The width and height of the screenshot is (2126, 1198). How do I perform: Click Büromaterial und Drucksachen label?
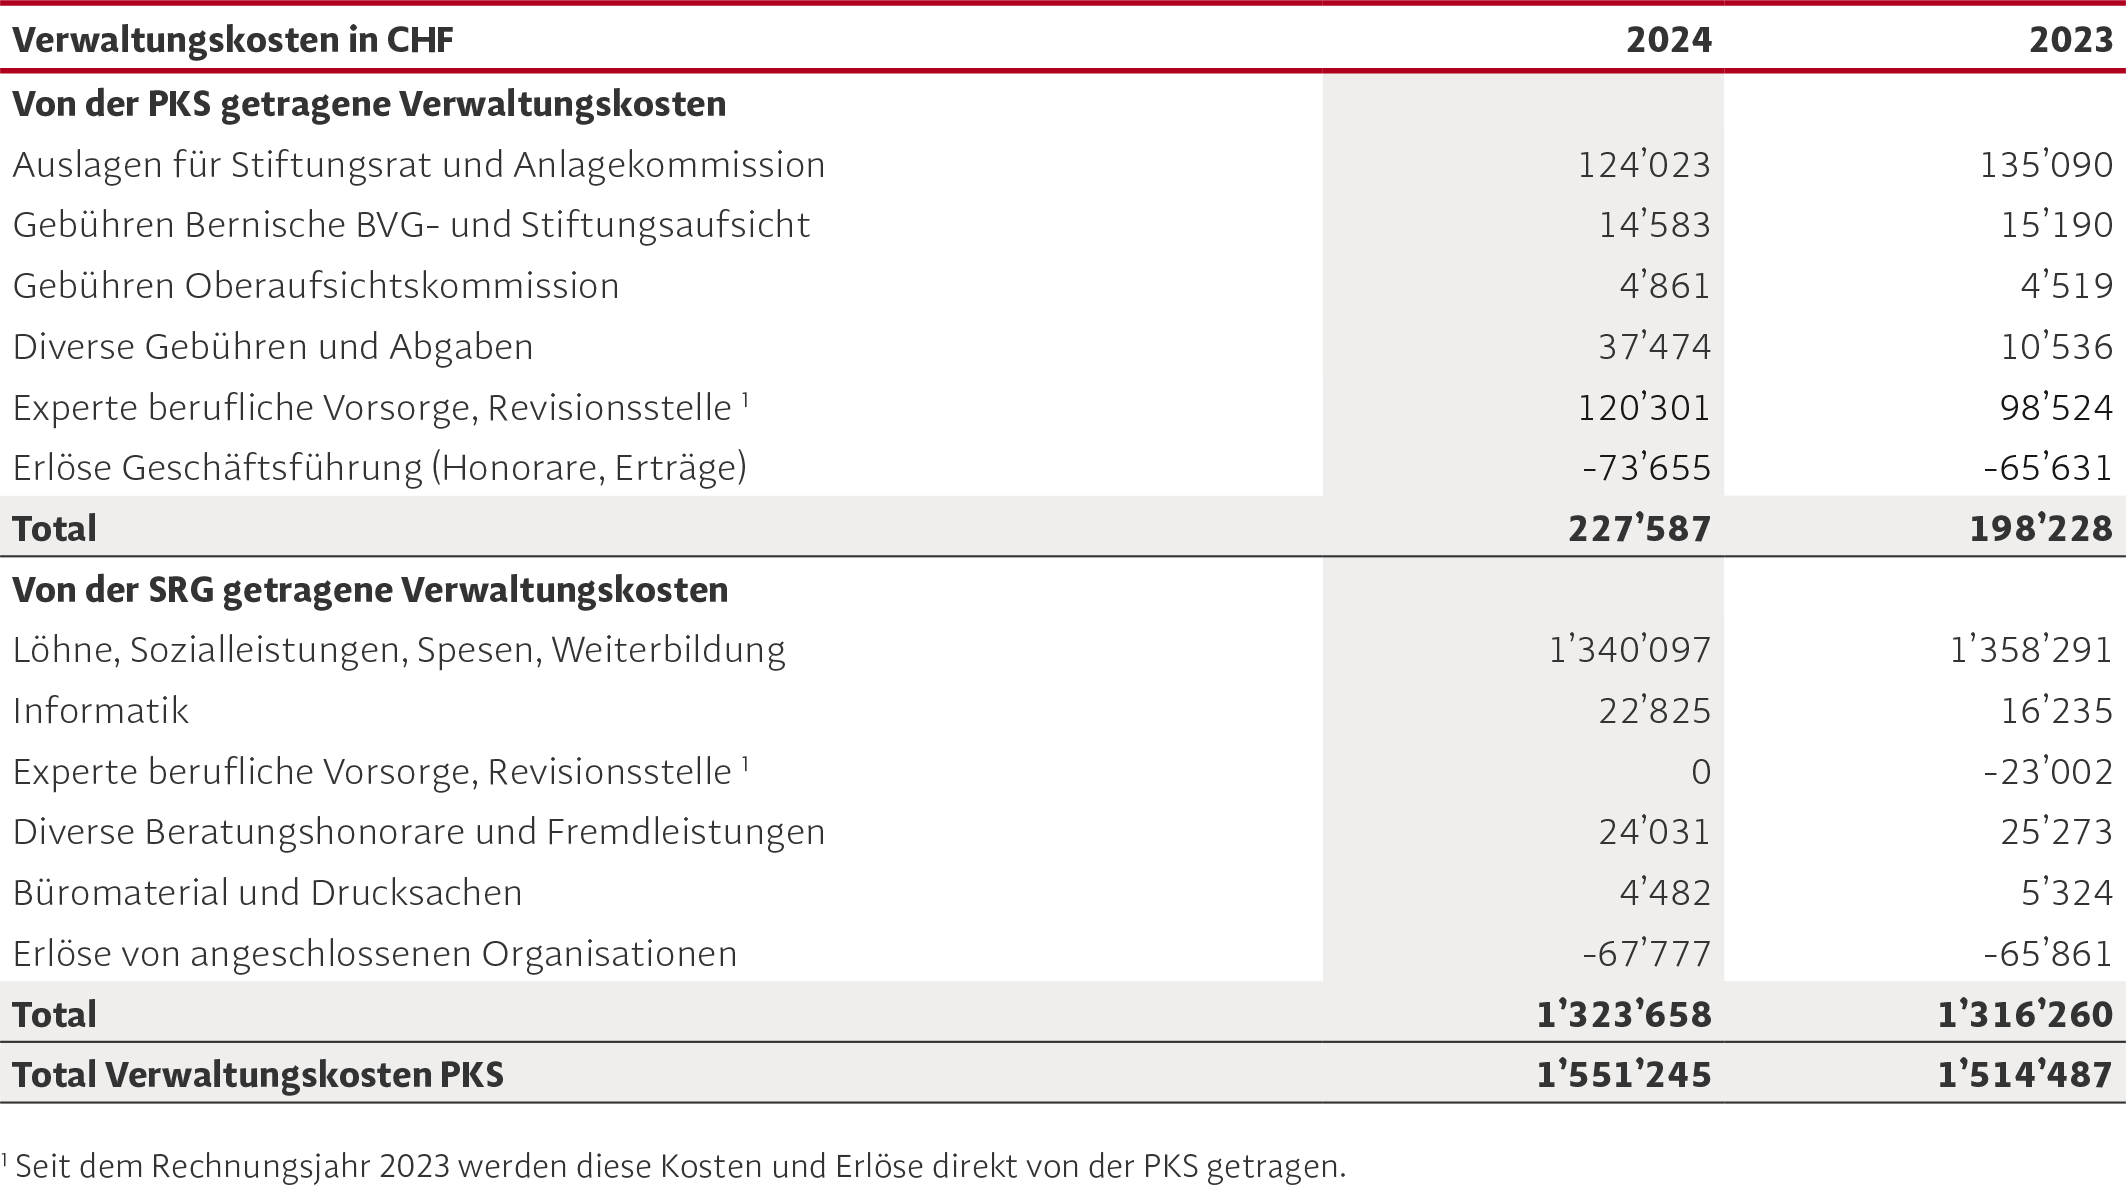click(267, 893)
